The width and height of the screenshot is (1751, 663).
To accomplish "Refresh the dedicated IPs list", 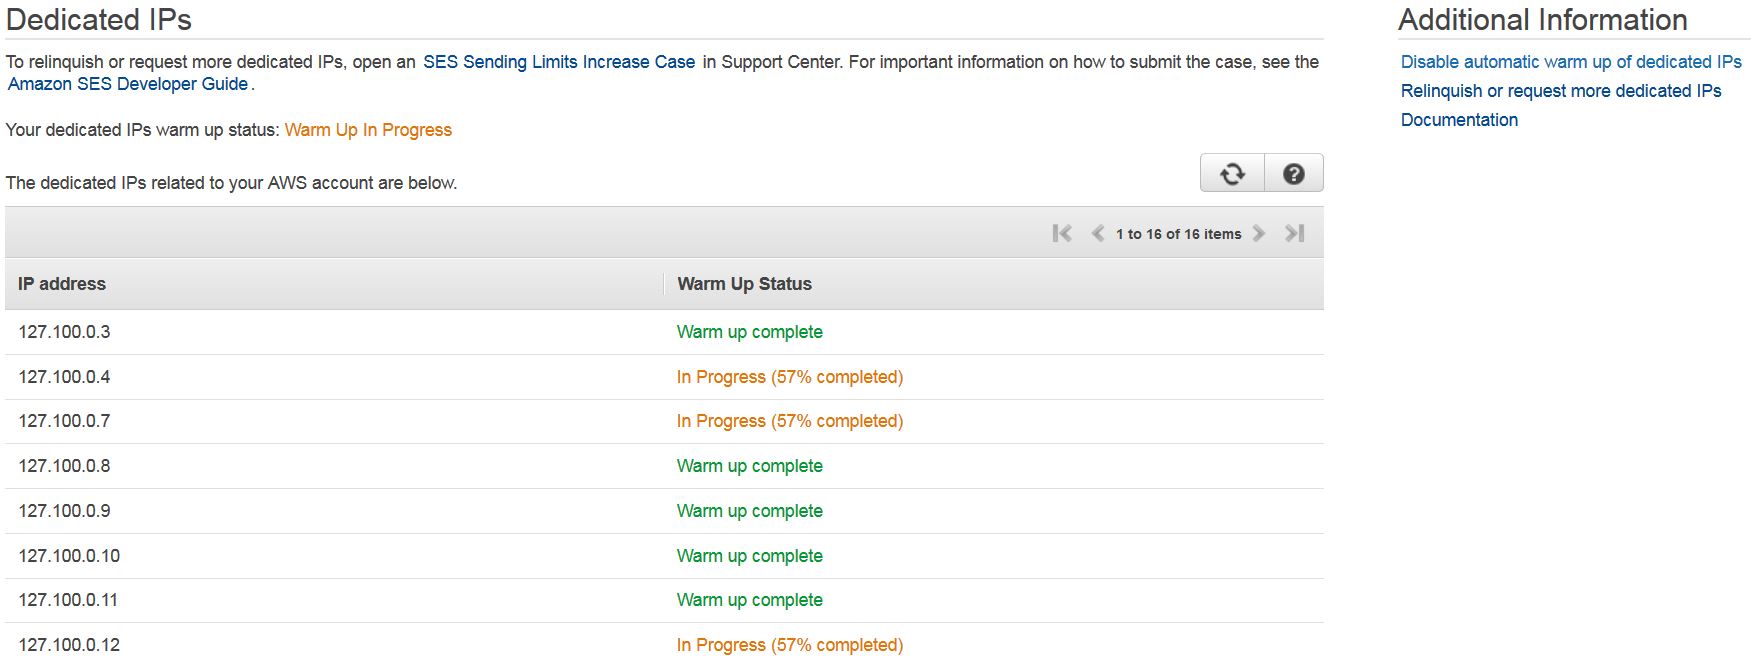I will (1232, 173).
